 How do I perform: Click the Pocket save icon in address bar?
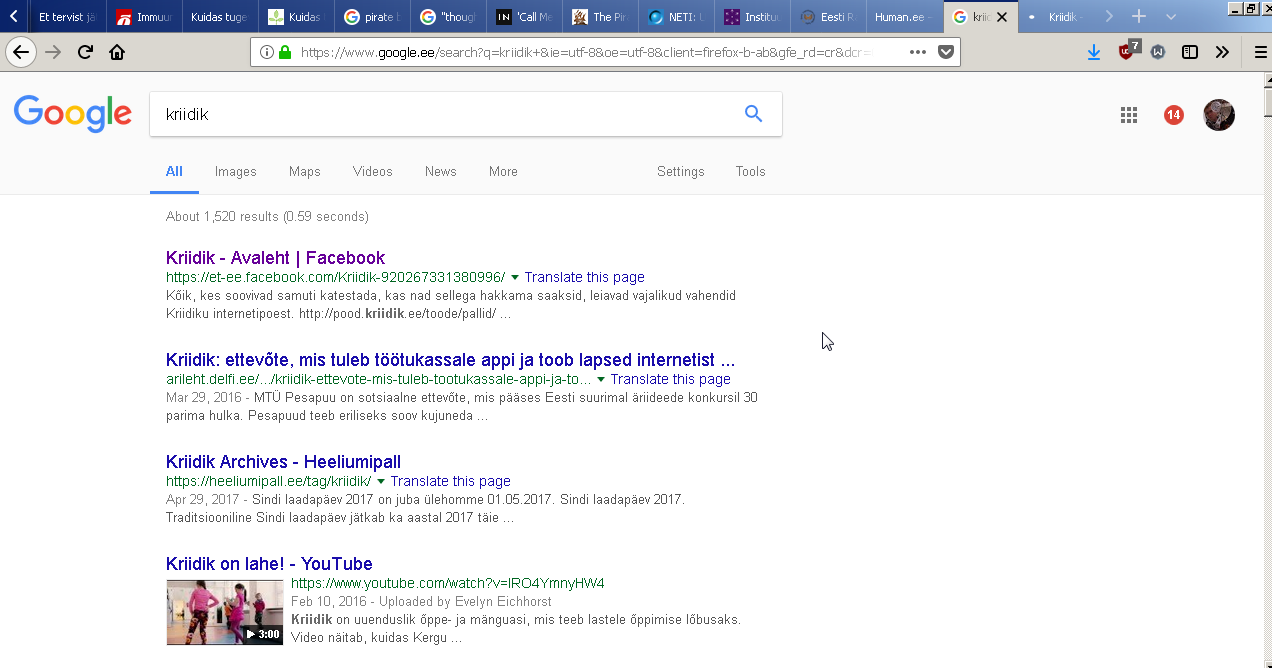[x=945, y=52]
